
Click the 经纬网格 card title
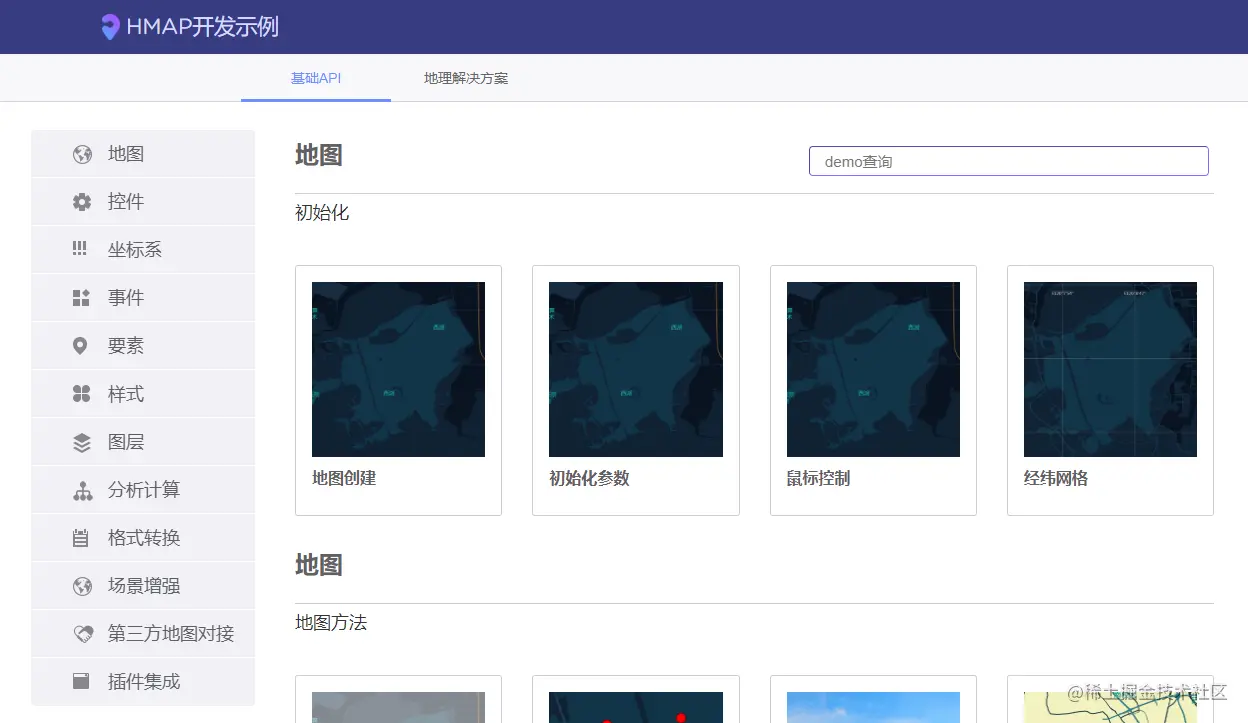1056,478
